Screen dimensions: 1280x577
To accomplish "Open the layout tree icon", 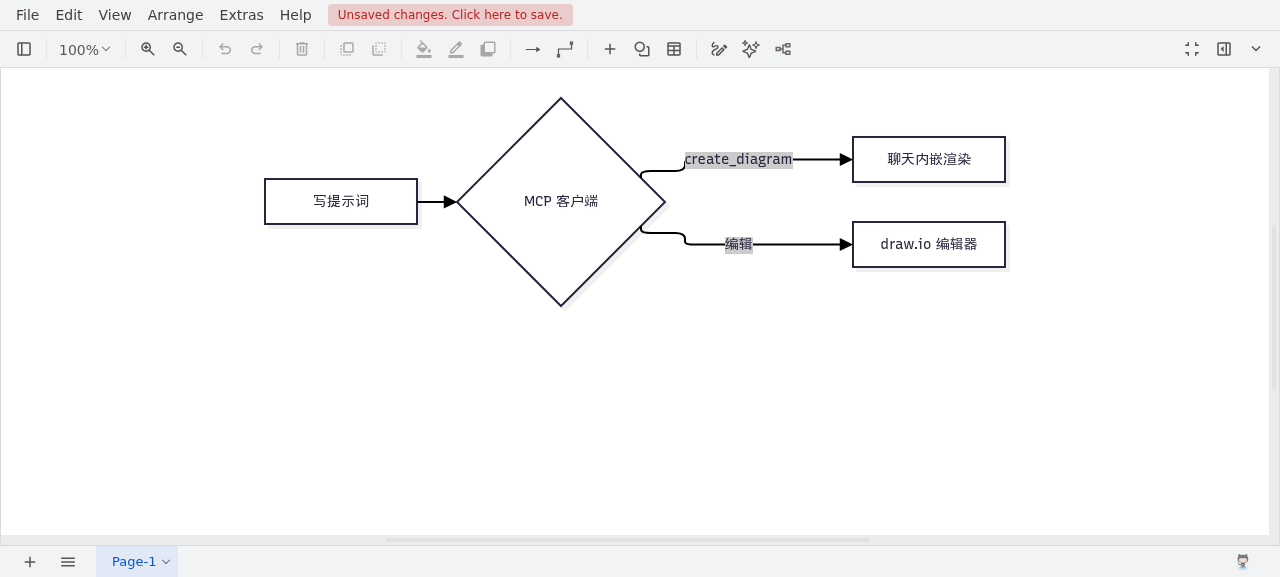I will tap(783, 49).
